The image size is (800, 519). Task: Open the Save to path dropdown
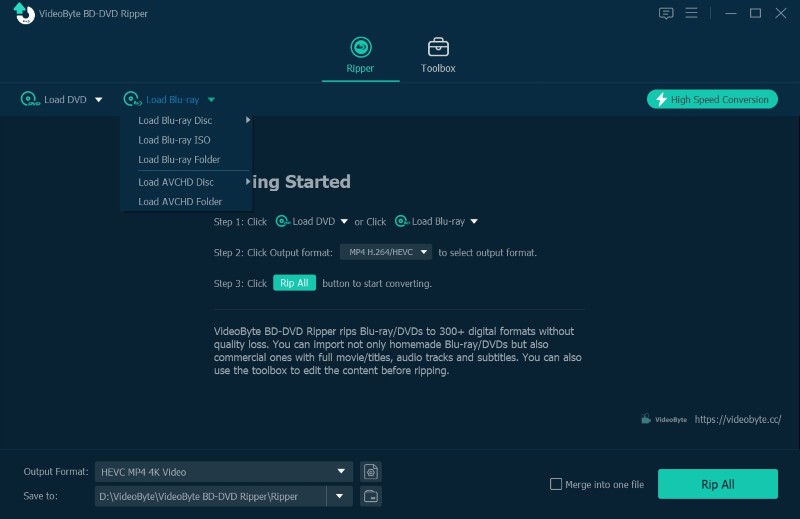pyautogui.click(x=340, y=496)
